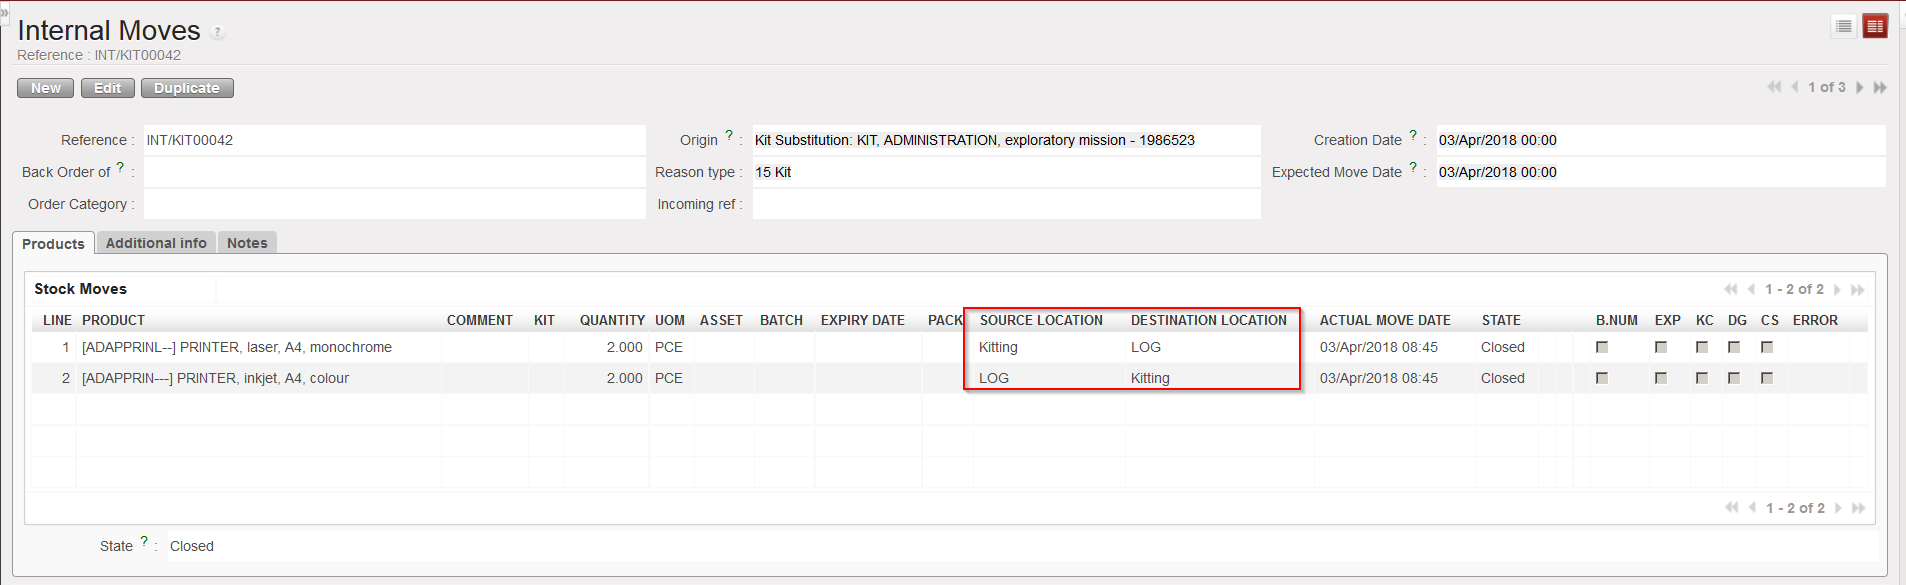Screen dimensions: 1906x585
Task: Previous page in Stock Moves bottom pager
Action: pos(1752,508)
